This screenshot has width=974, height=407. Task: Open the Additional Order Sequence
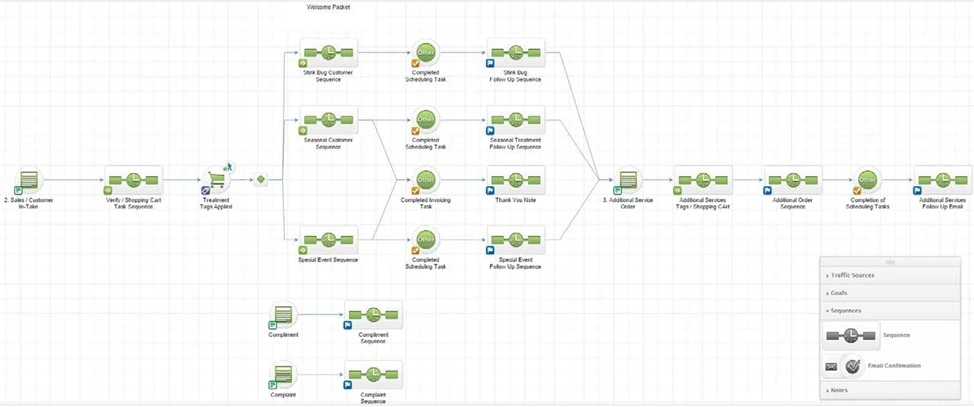793,180
